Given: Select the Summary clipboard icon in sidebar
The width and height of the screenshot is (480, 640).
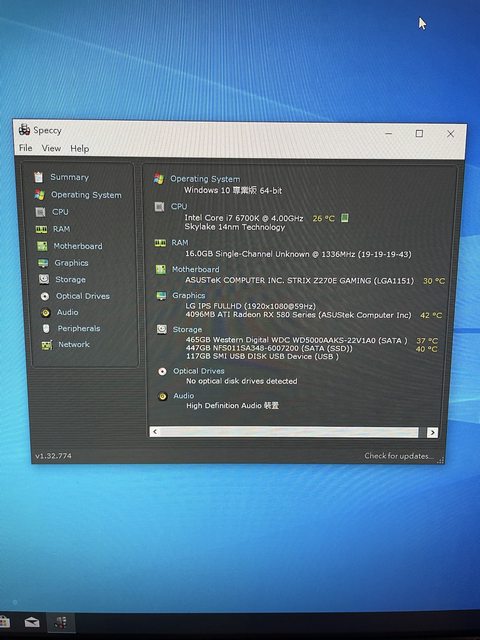Looking at the screenshot, I should (x=39, y=177).
